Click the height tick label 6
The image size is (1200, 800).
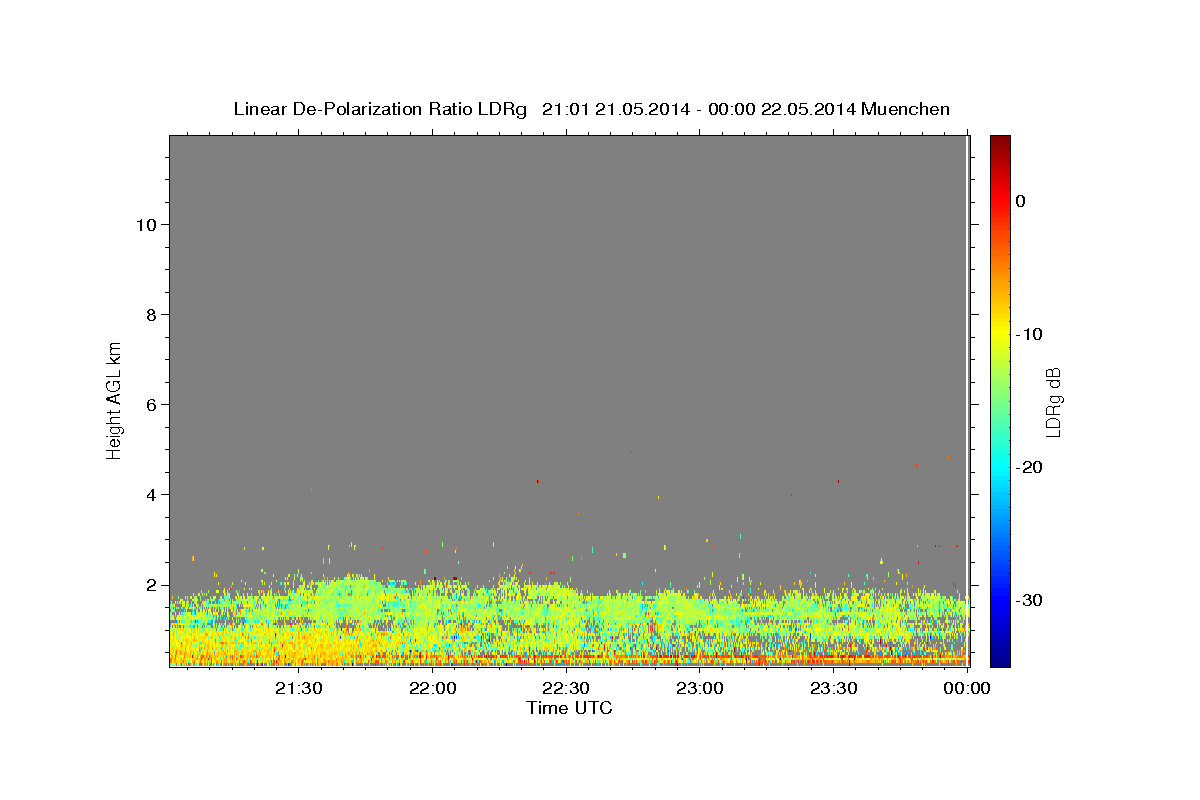point(149,405)
